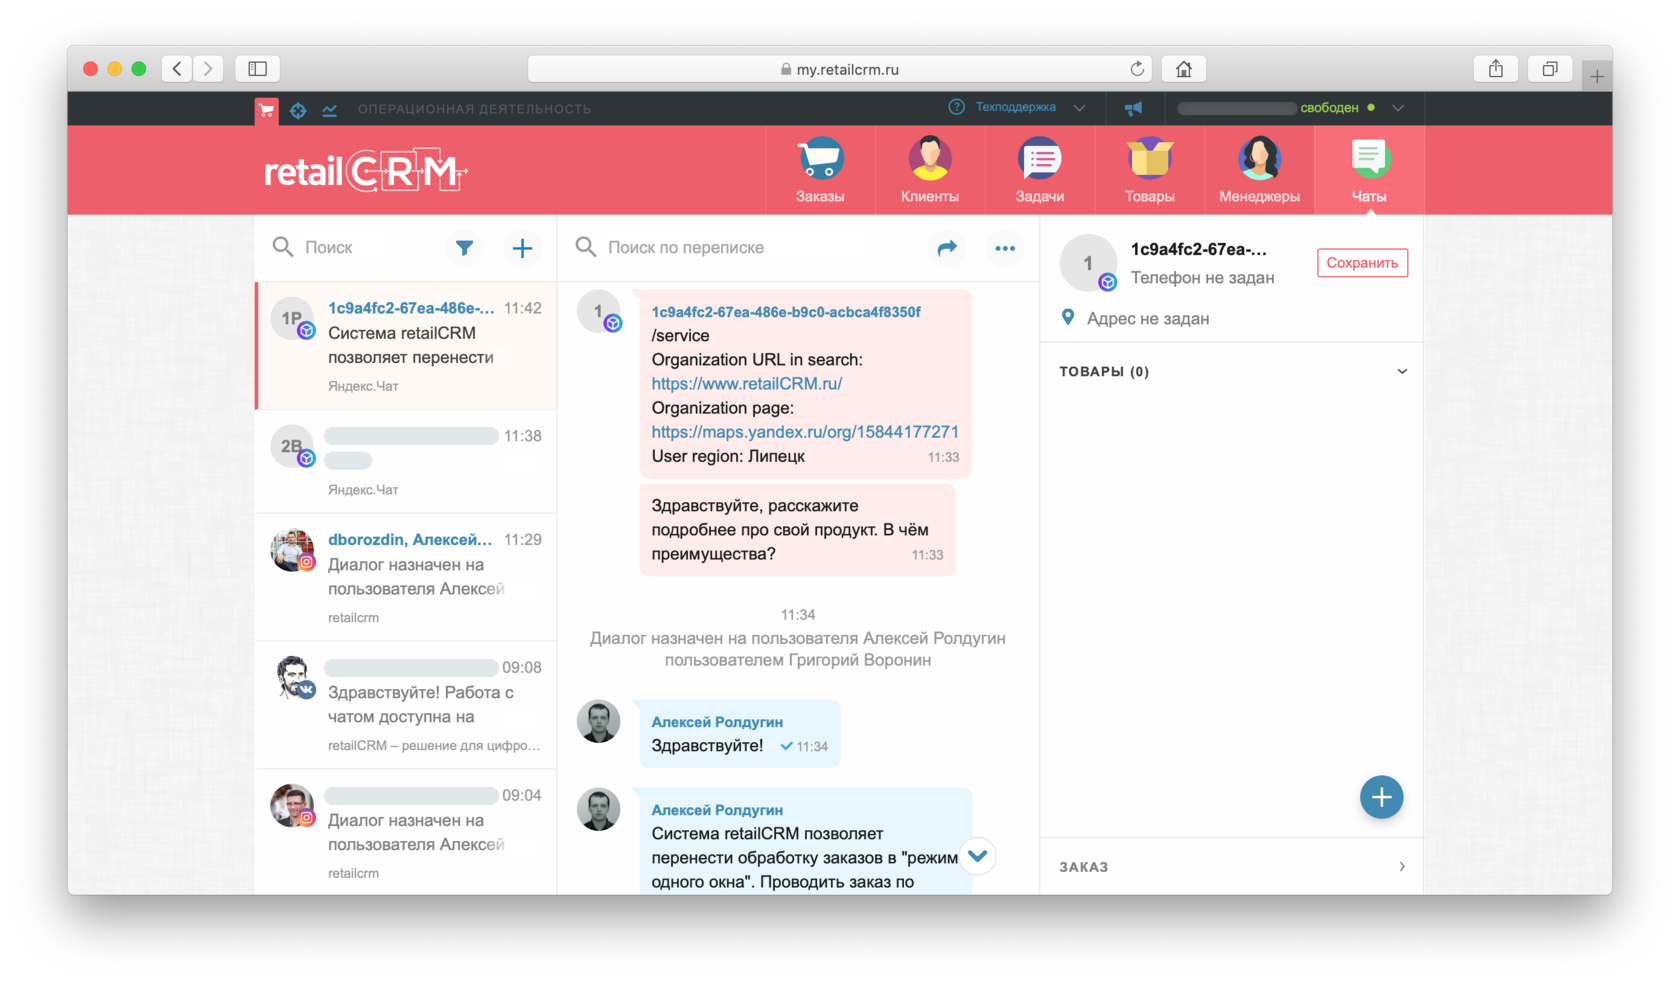The height and width of the screenshot is (984, 1680).
Task: Click the forward arrow icon in conversation header
Action: (x=947, y=248)
